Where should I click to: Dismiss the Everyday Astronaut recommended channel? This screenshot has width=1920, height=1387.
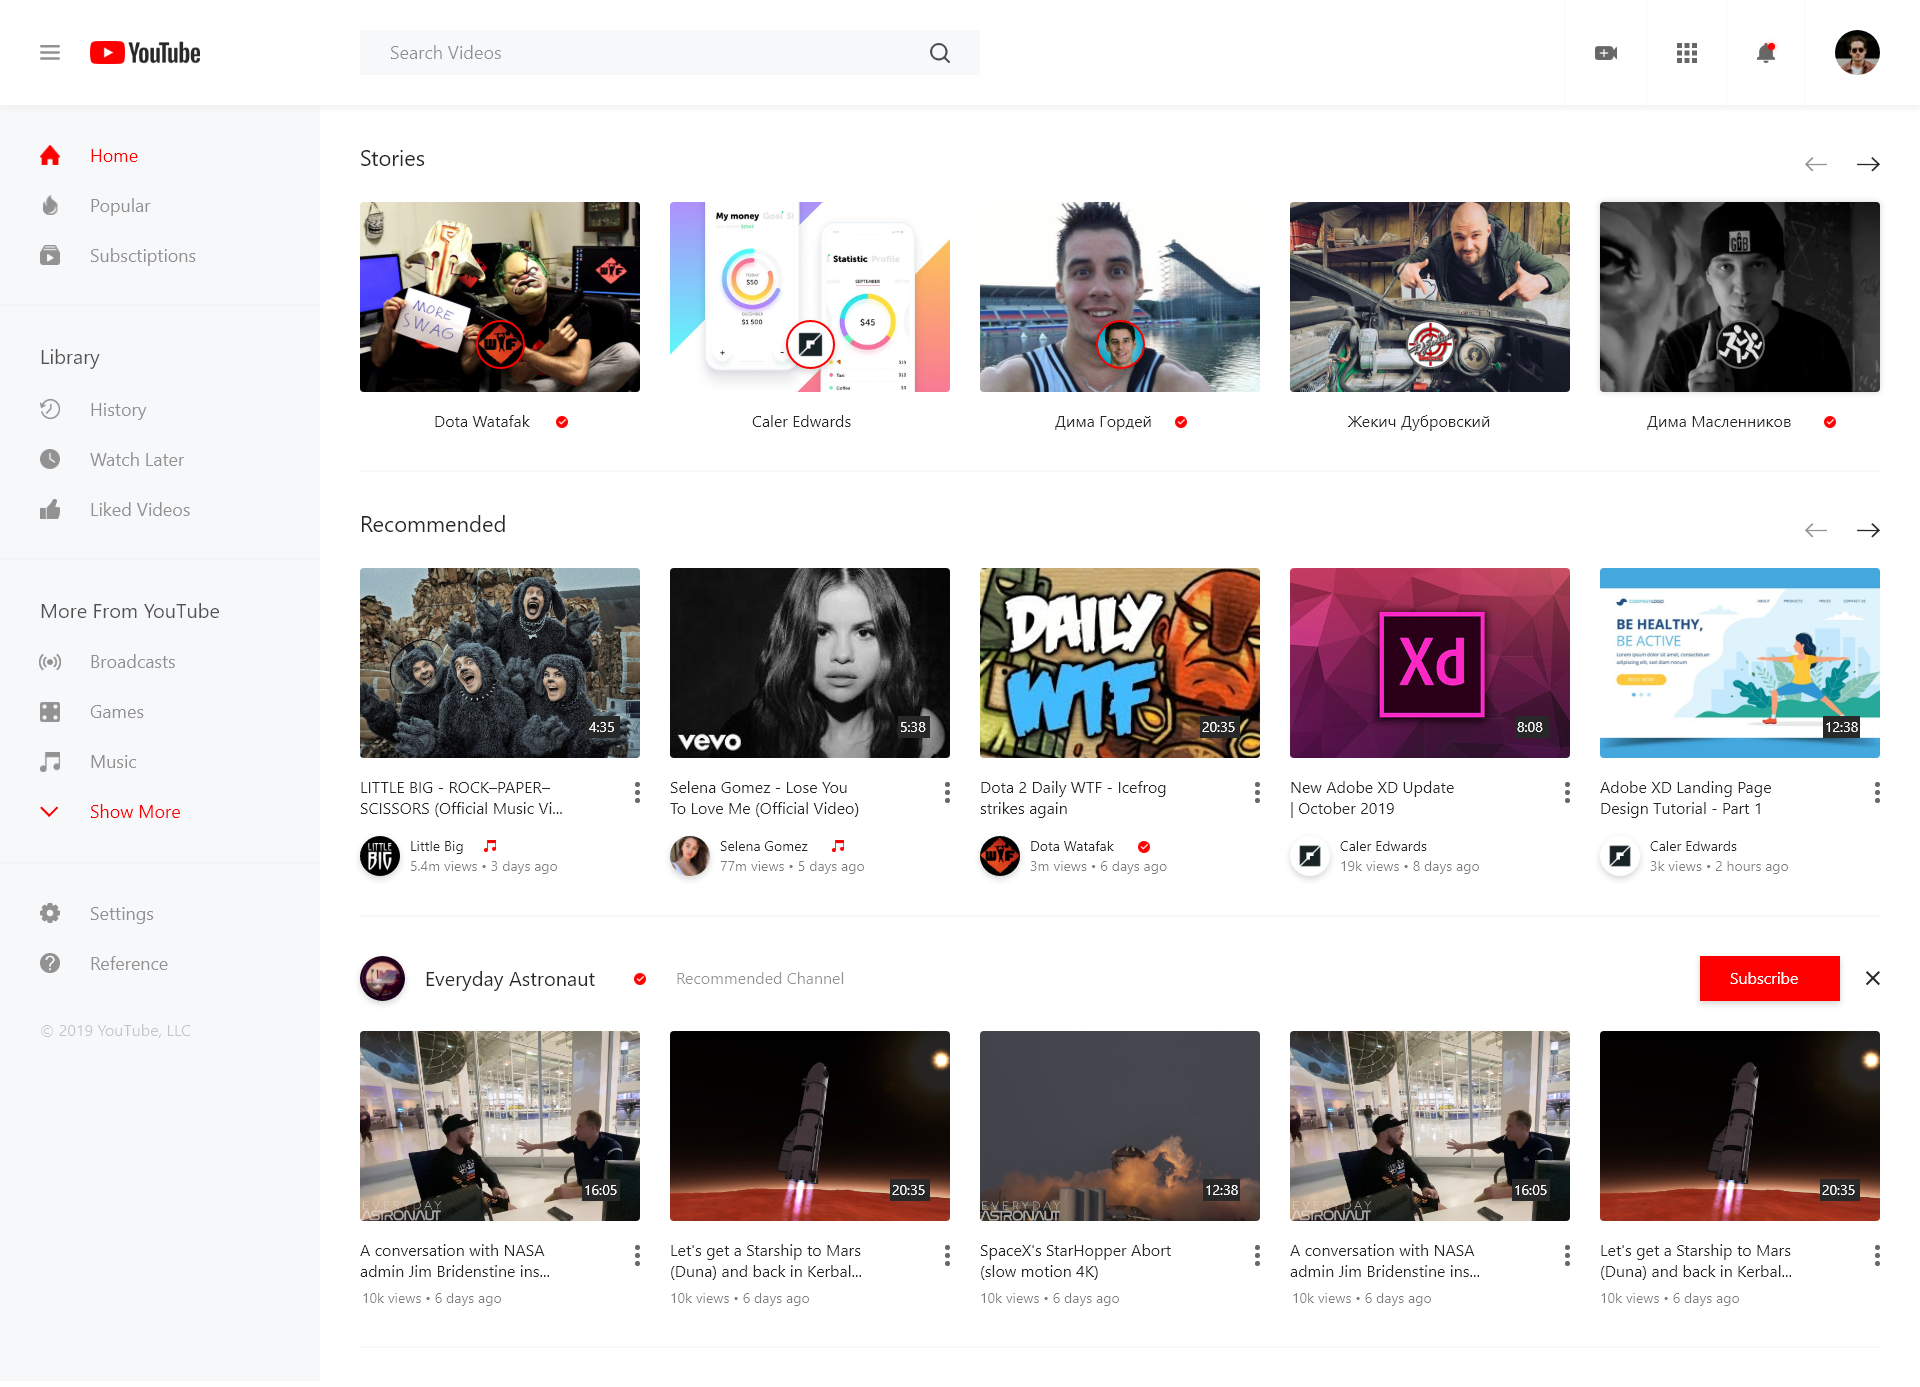1872,978
